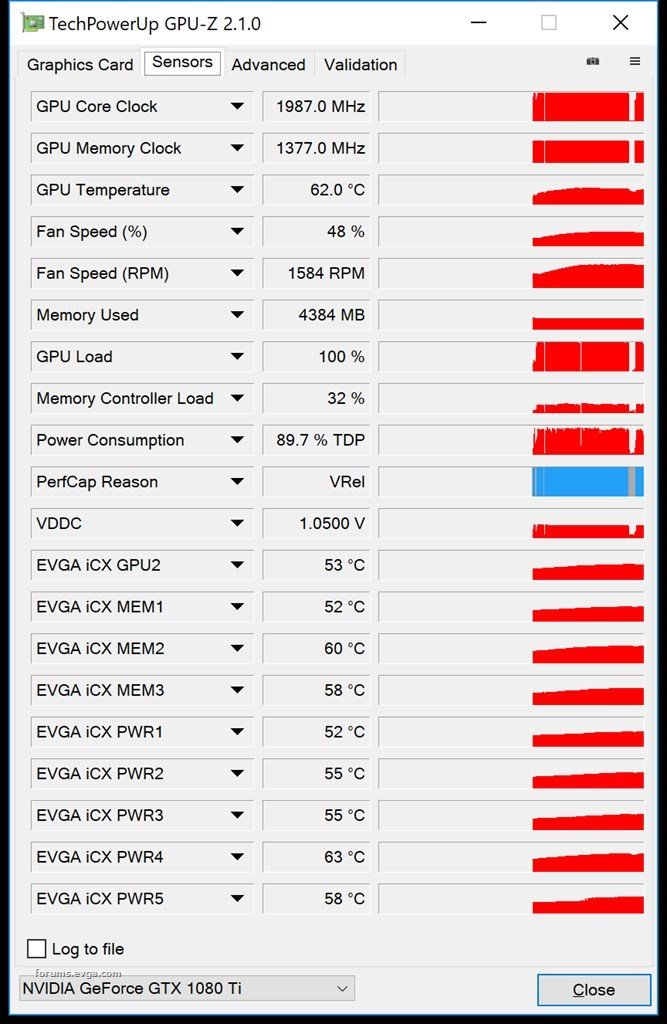Maximize the GPU-Z window
The width and height of the screenshot is (667, 1024).
tap(549, 23)
